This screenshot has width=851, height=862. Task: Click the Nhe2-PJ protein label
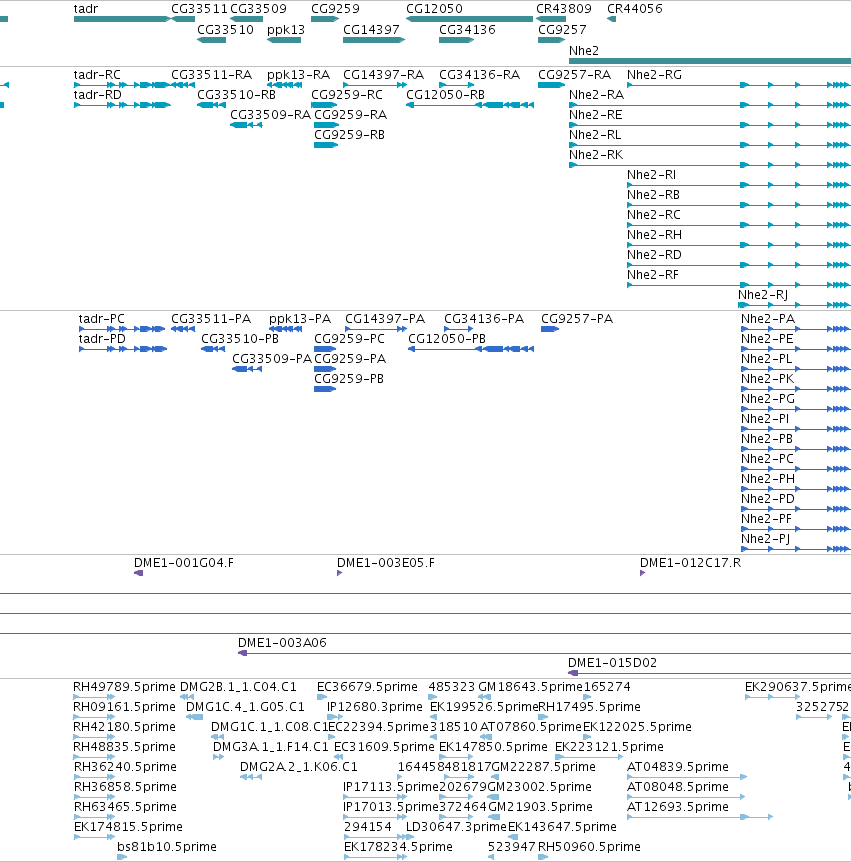coord(766,539)
